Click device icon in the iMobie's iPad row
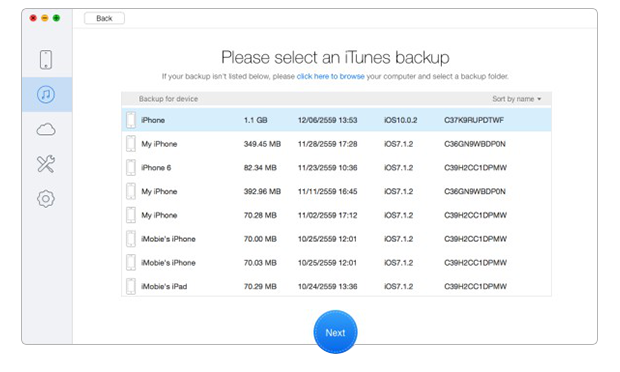Image resolution: width=620 pixels, height=372 pixels. (x=131, y=286)
